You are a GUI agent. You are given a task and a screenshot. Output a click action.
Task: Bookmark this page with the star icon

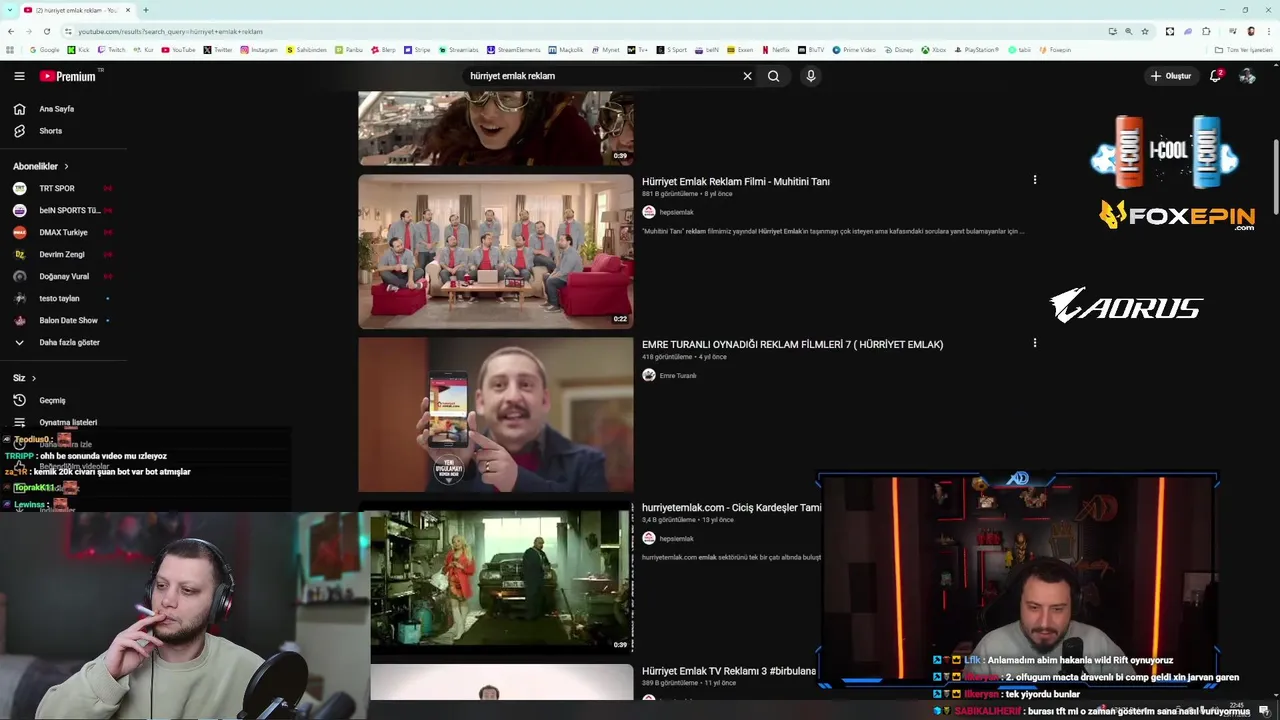[1145, 31]
